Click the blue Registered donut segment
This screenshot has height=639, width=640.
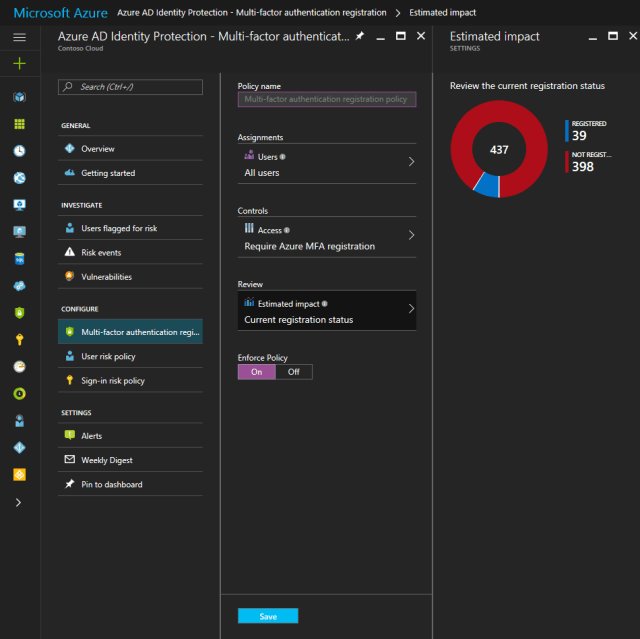point(488,185)
